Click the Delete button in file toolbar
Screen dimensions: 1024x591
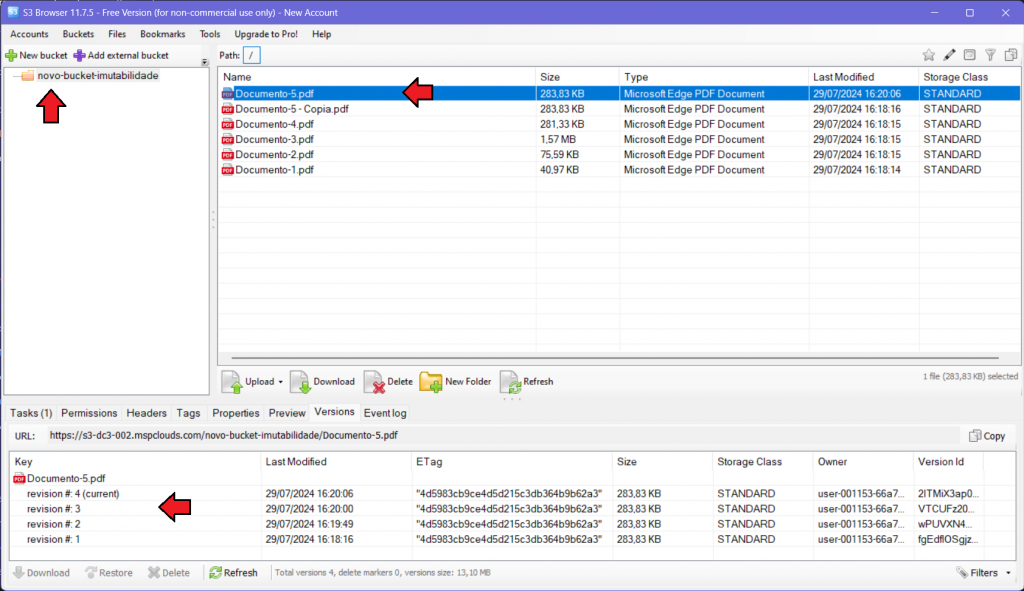coord(389,382)
